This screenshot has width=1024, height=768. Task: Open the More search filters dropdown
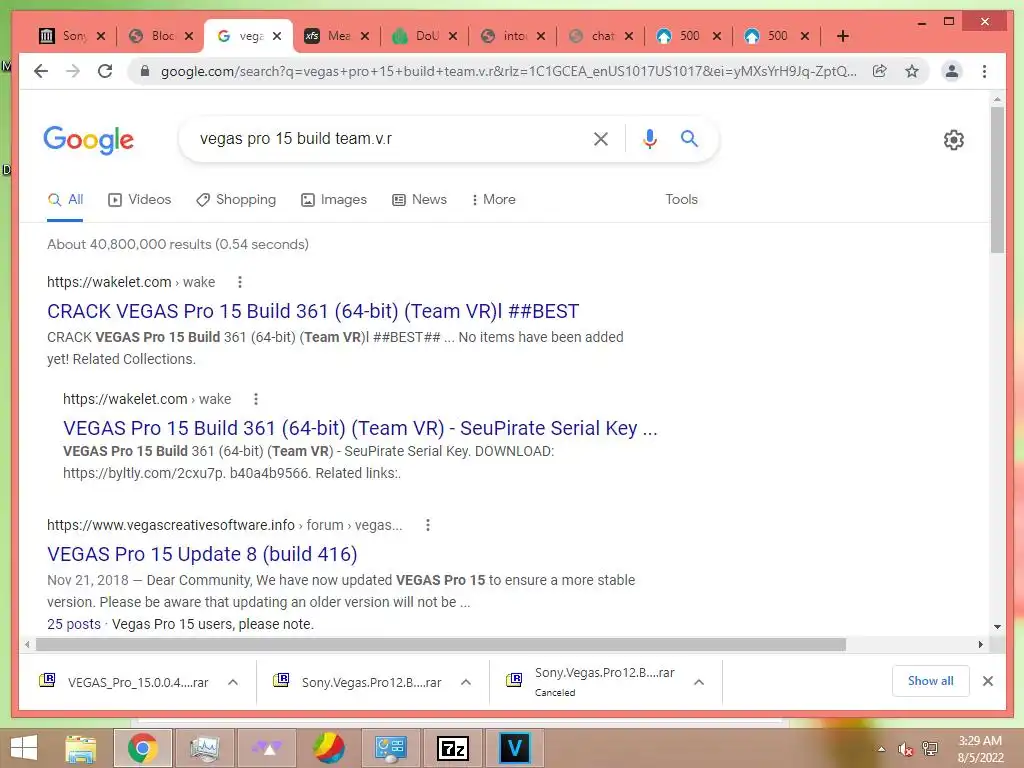[x=493, y=199]
